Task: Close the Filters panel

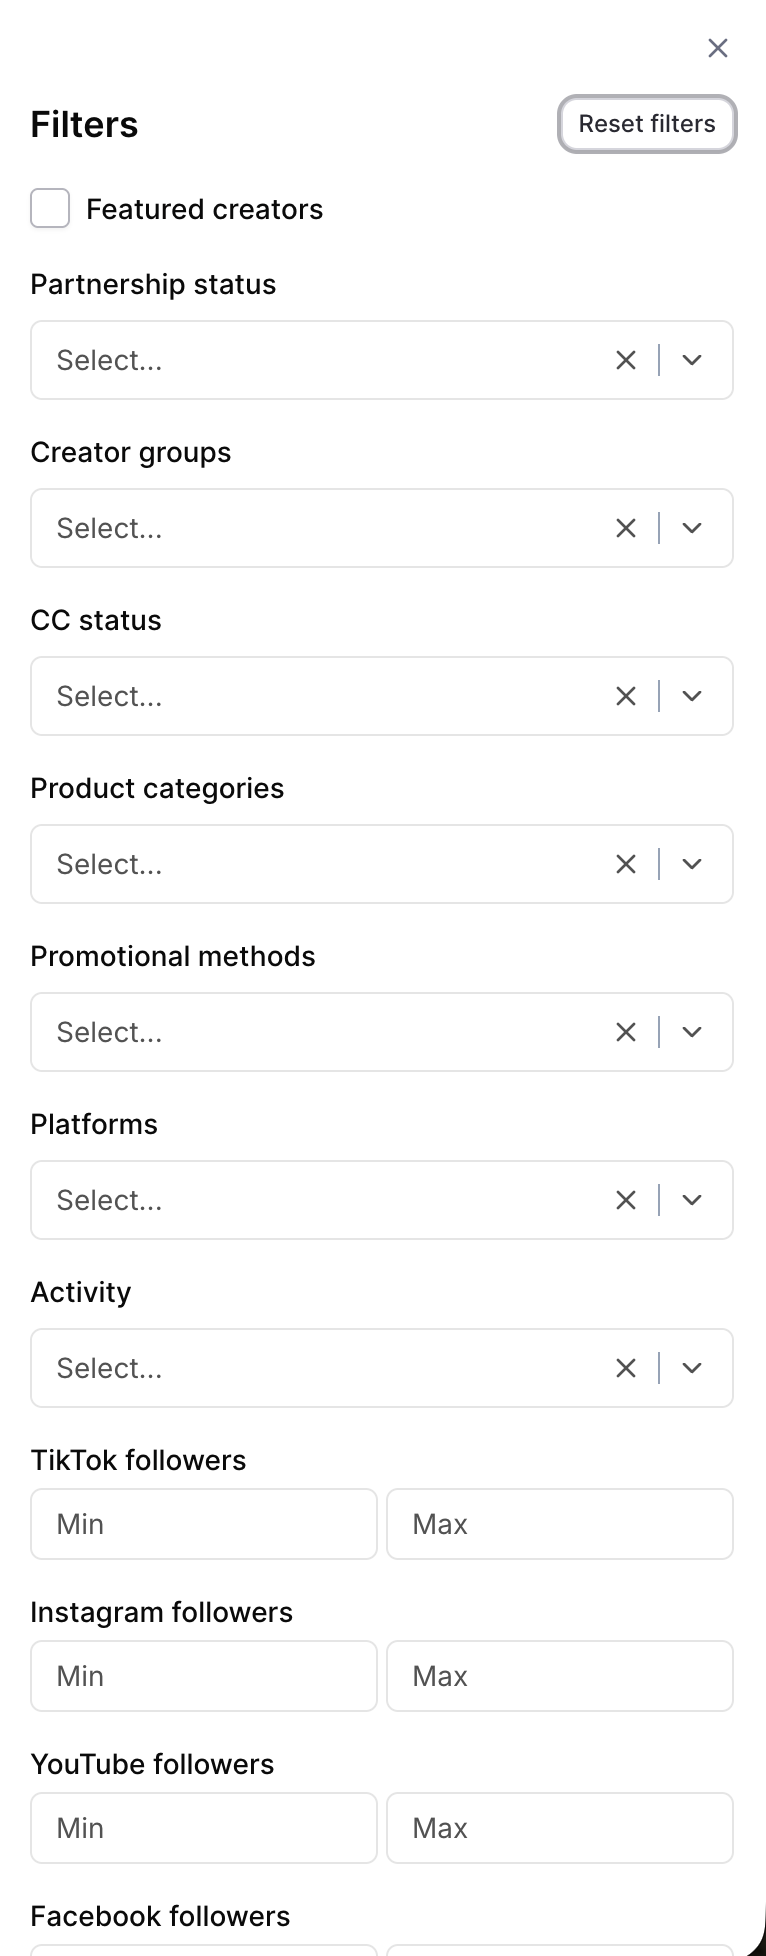Action: click(717, 48)
